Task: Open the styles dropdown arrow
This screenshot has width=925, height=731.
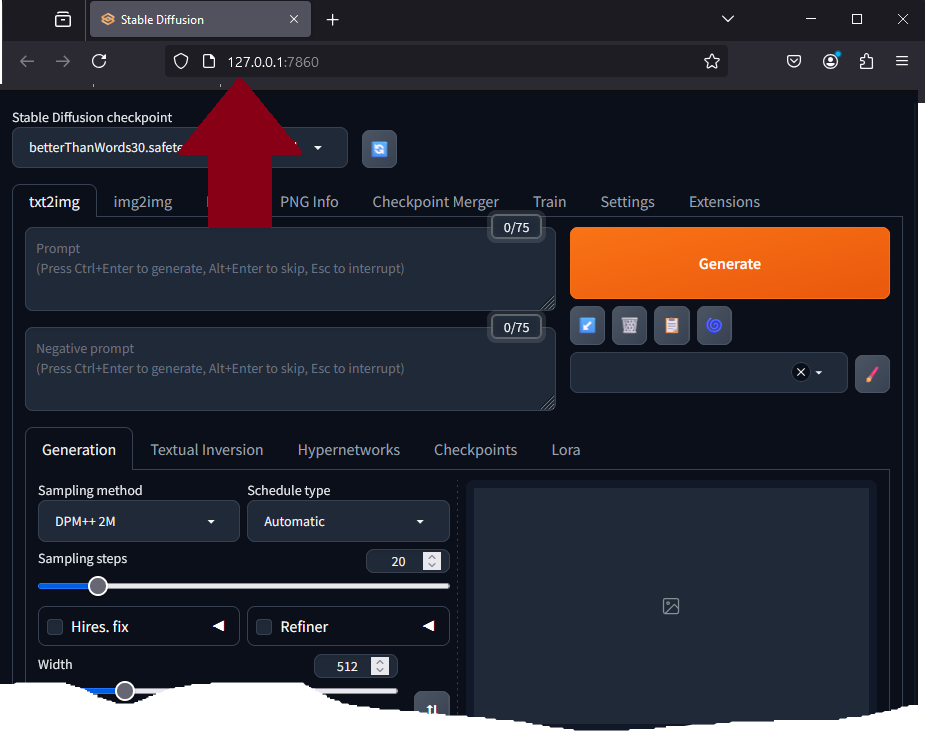Action: point(819,373)
